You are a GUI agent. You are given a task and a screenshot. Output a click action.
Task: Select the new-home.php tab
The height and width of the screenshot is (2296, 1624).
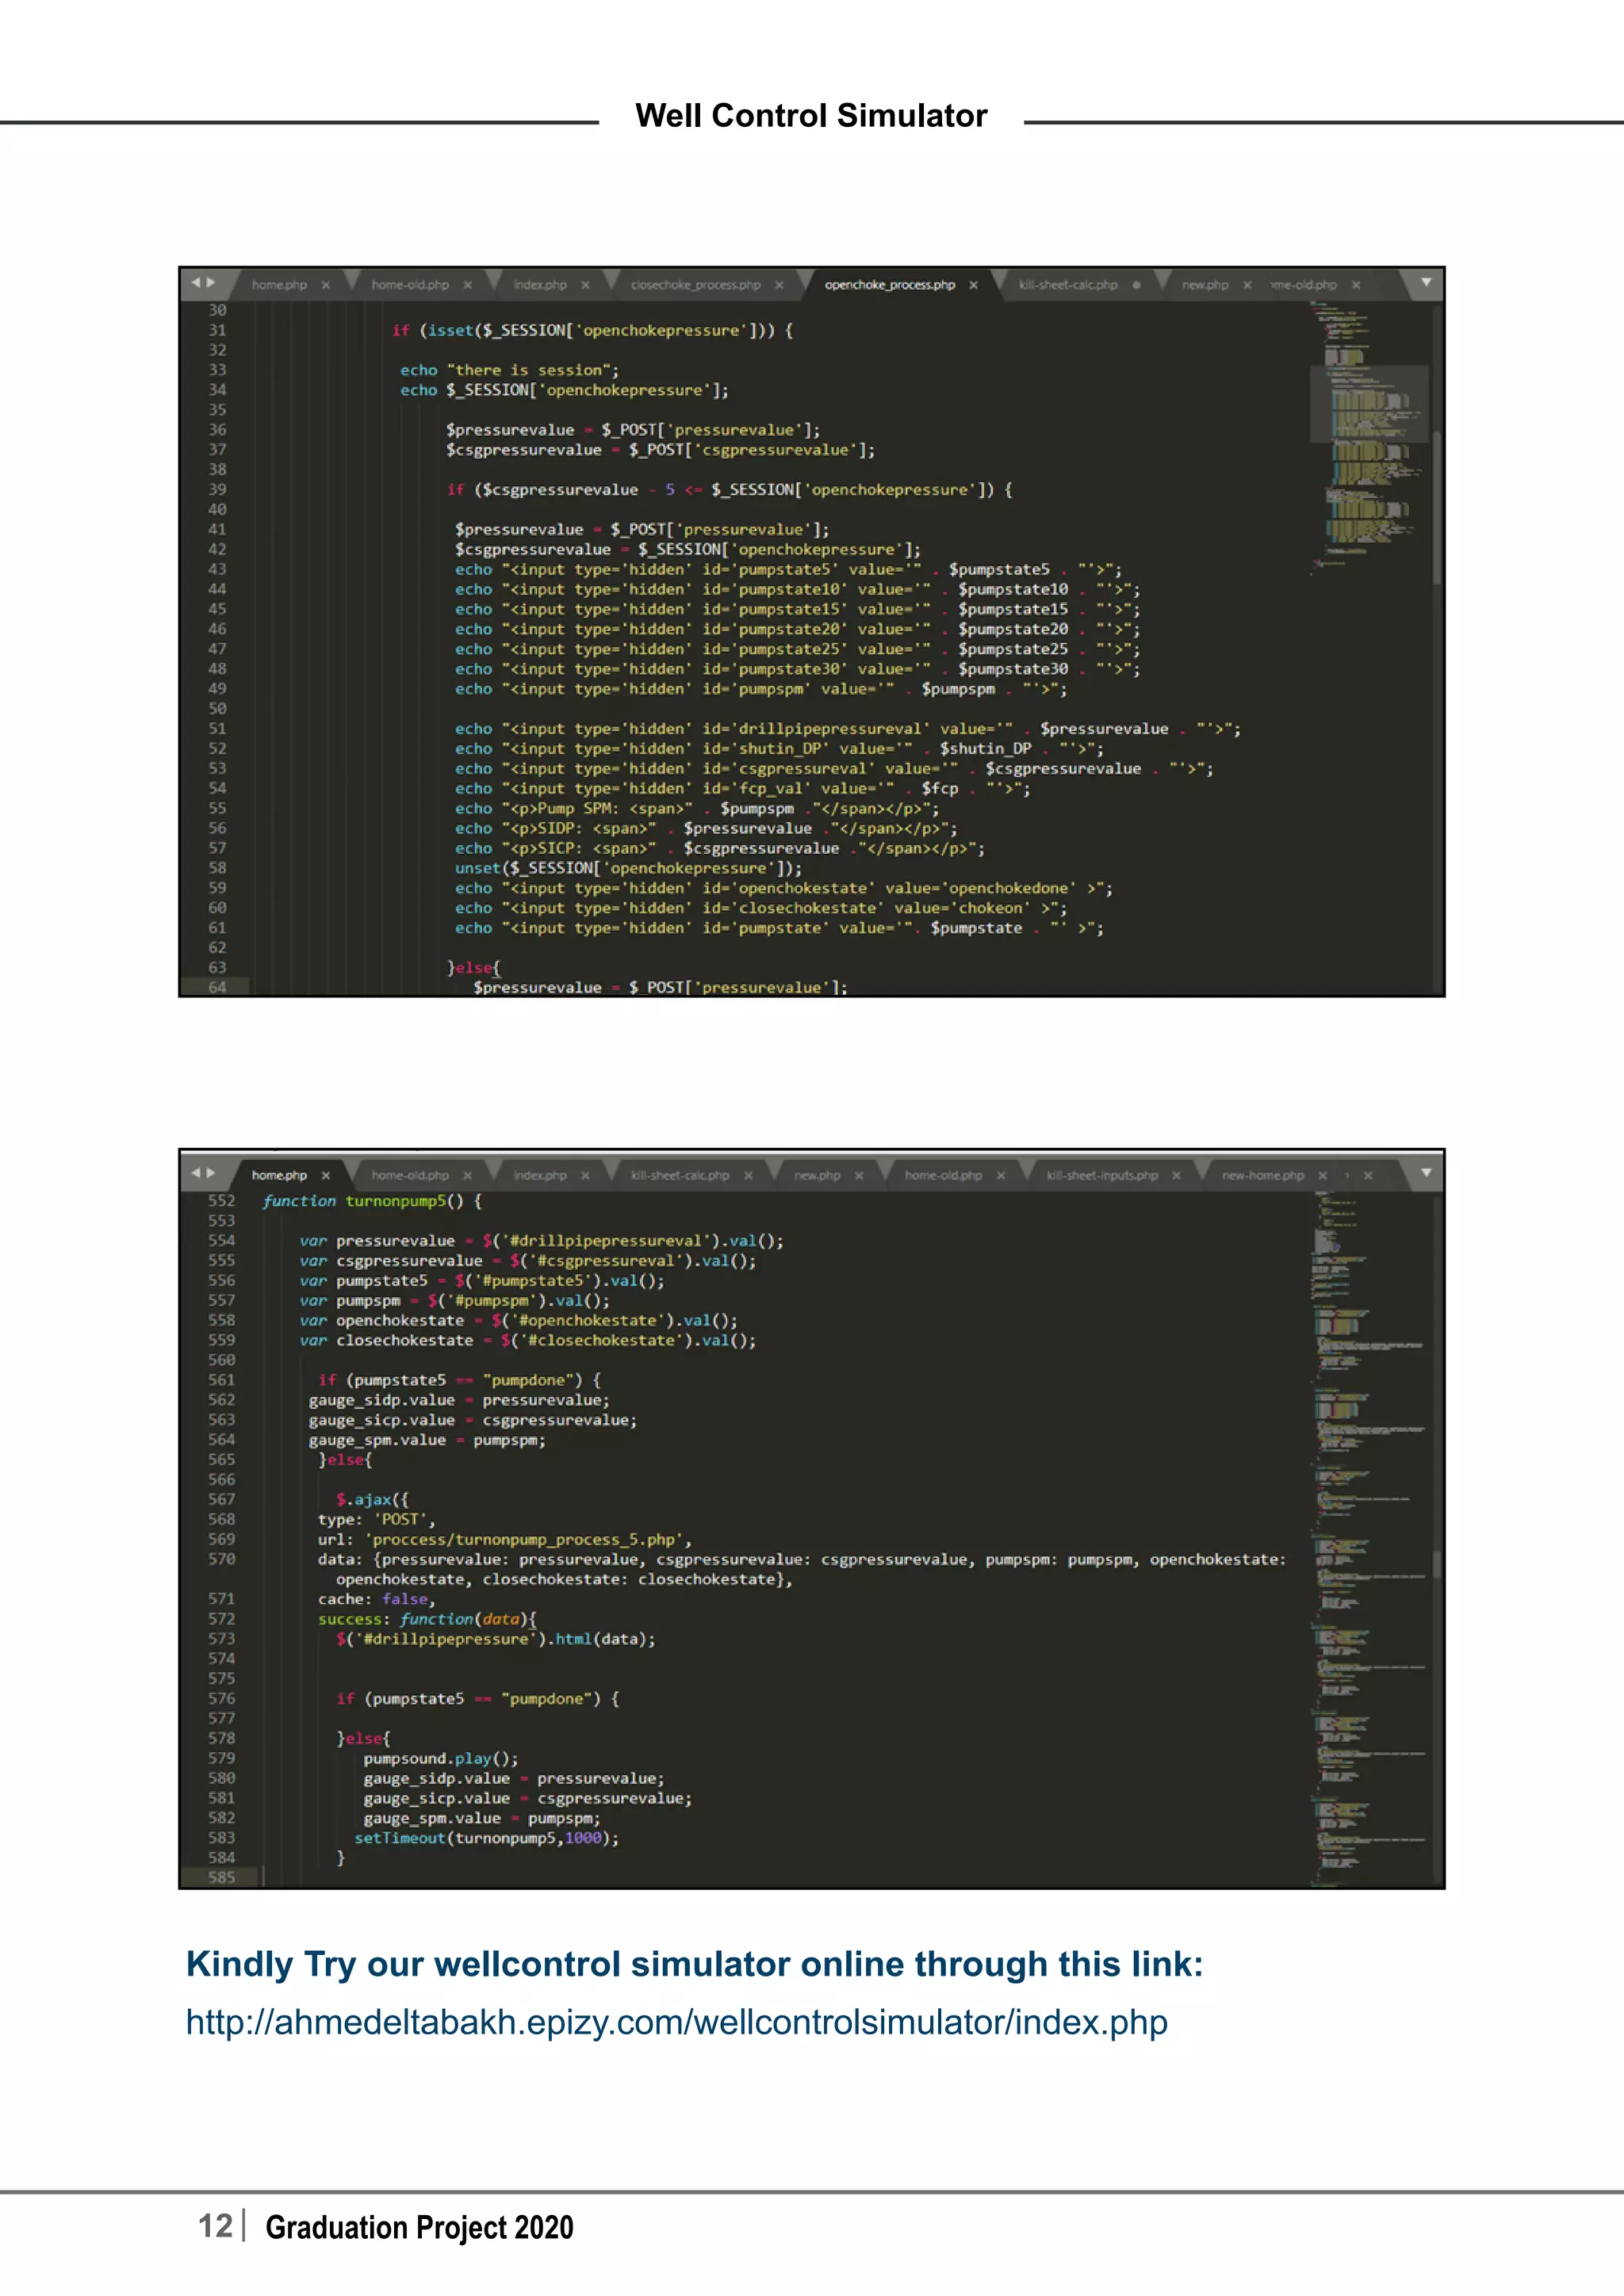[x=1262, y=1175]
